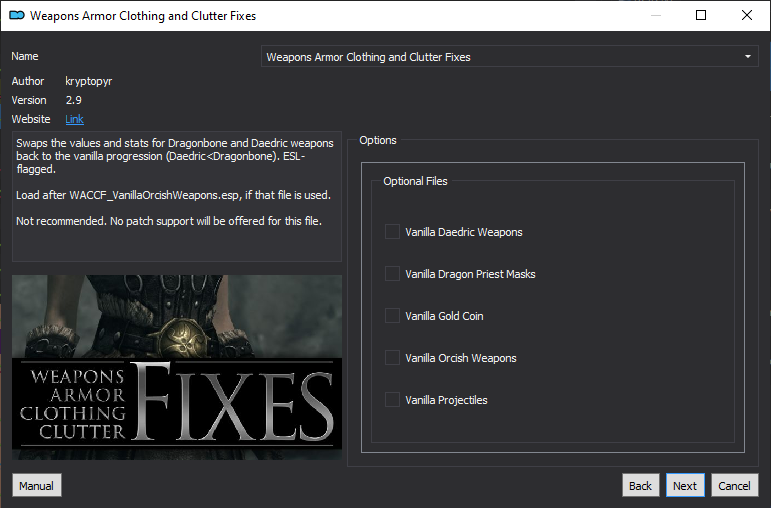Open the Website Link

coord(74,119)
